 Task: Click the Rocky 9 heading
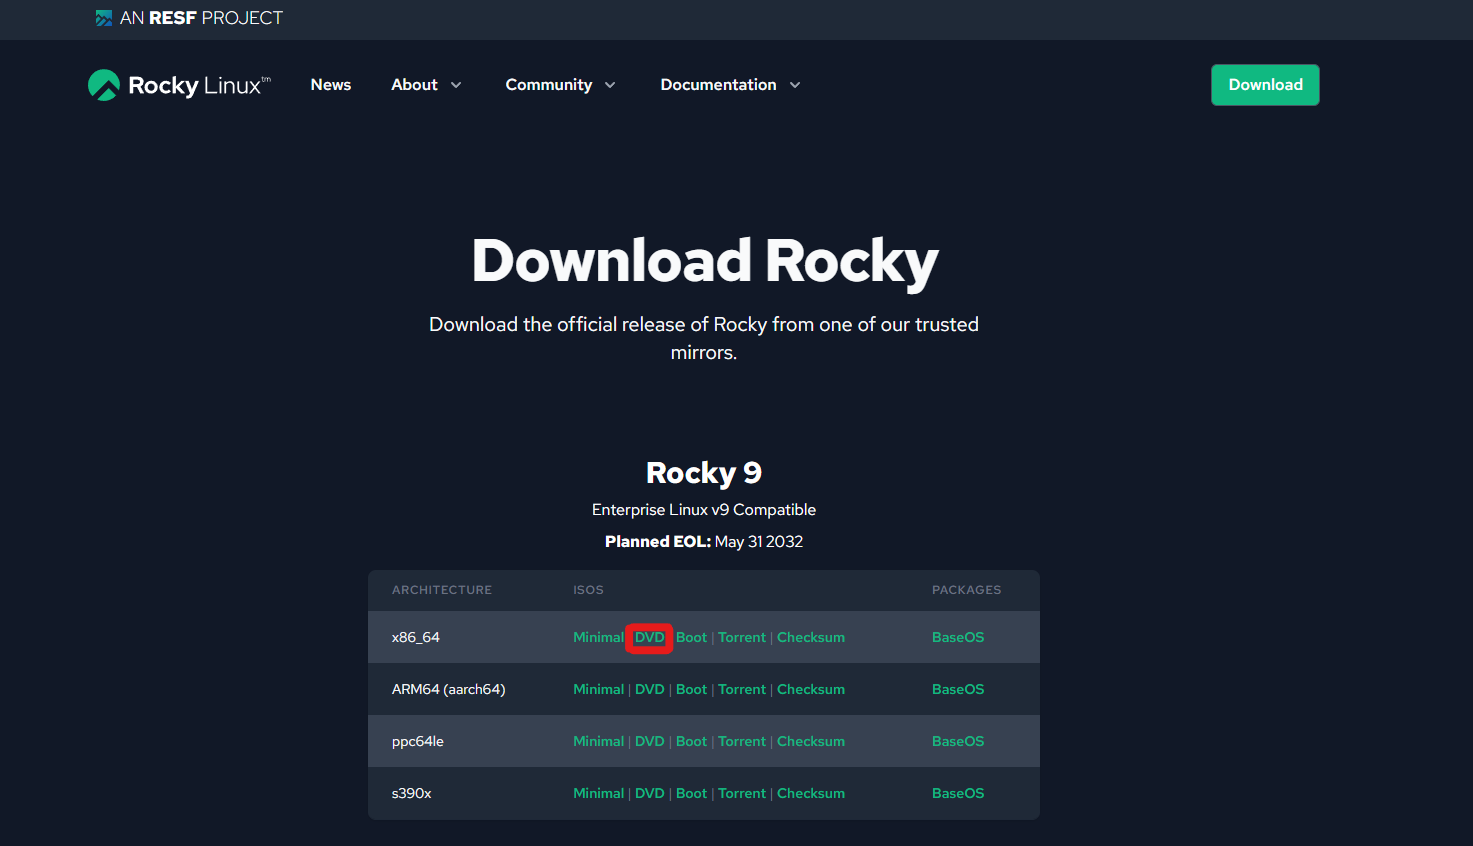coord(704,472)
